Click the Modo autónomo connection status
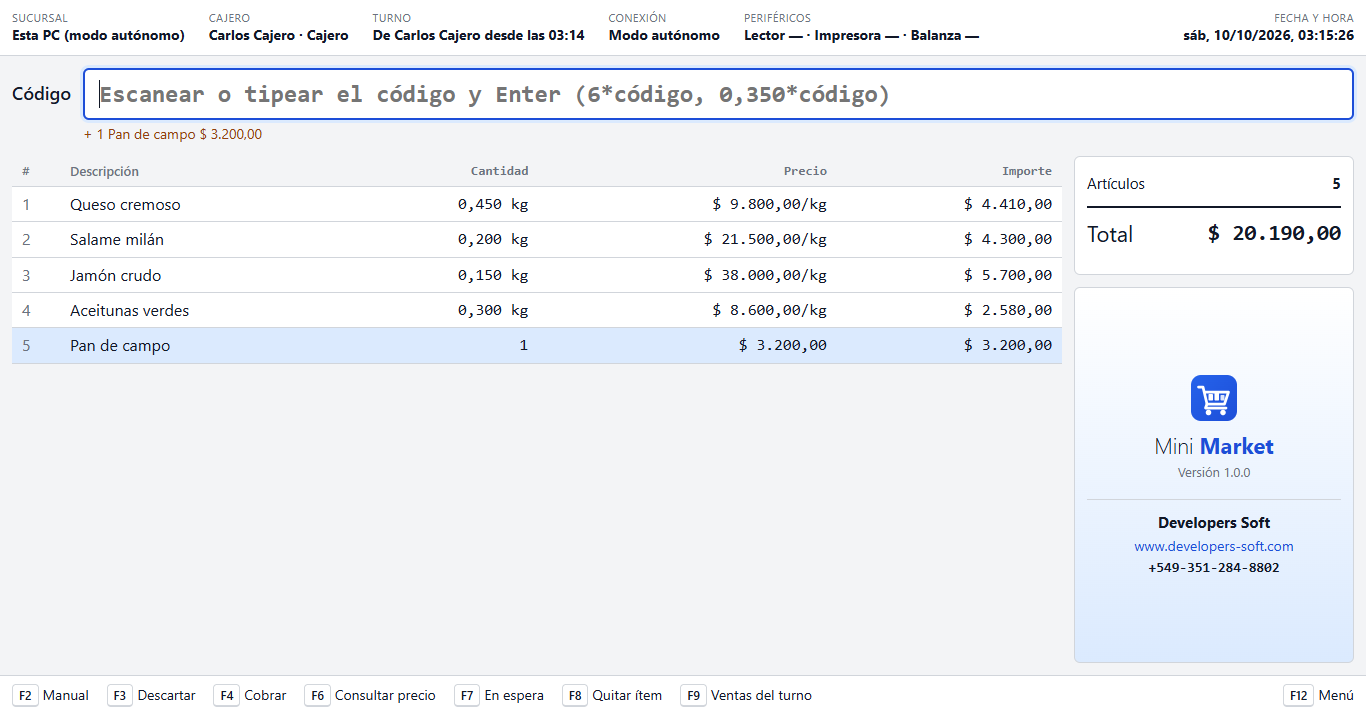This screenshot has height=715, width=1366. [664, 35]
